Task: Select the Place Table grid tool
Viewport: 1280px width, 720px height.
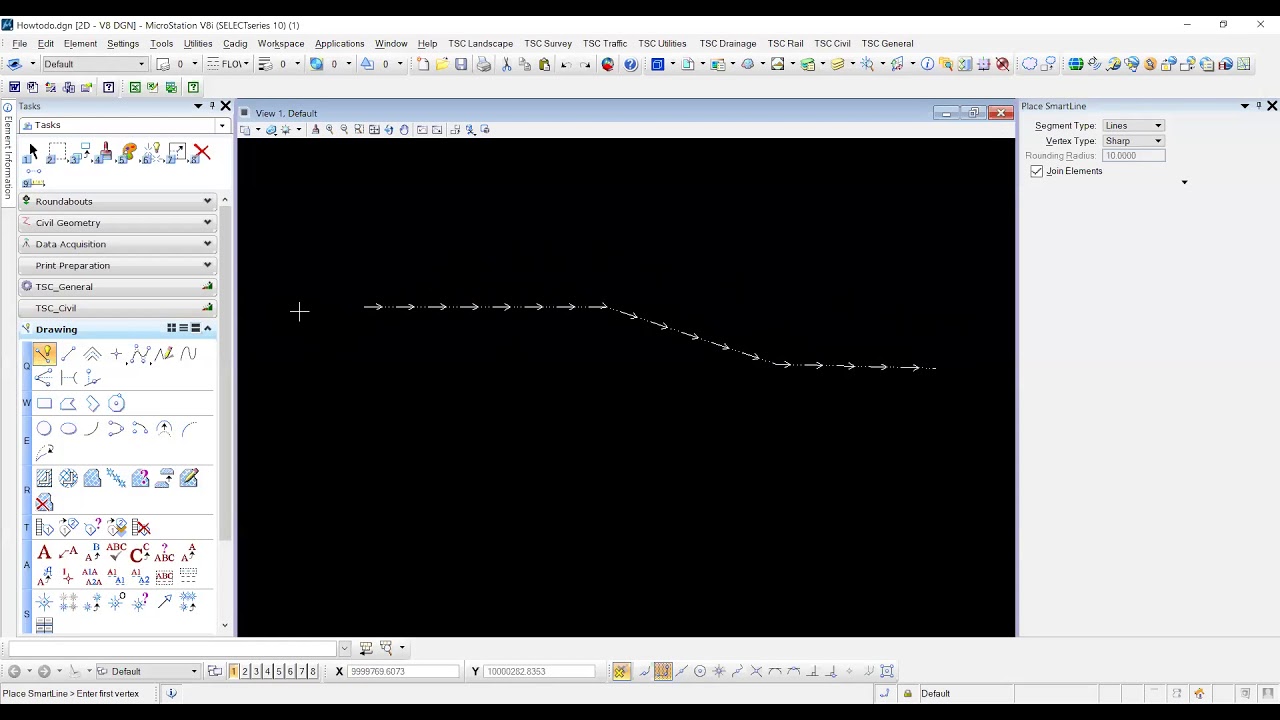Action: pyautogui.click(x=44, y=626)
